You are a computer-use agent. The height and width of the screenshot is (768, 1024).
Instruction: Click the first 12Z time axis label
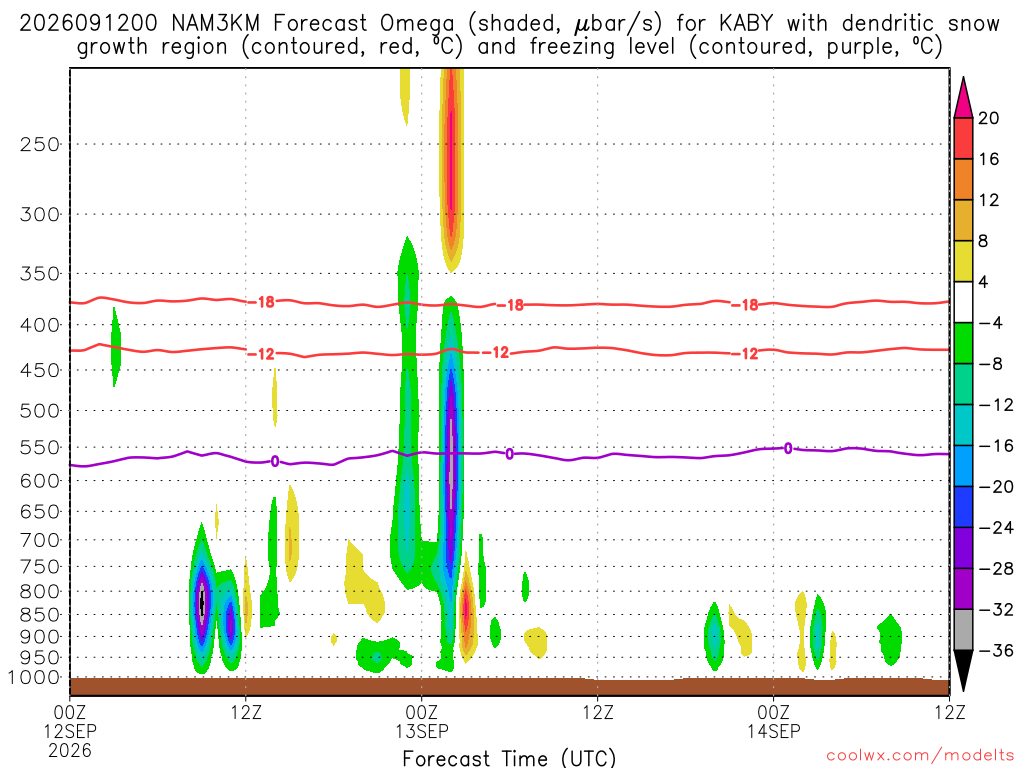pos(246,712)
